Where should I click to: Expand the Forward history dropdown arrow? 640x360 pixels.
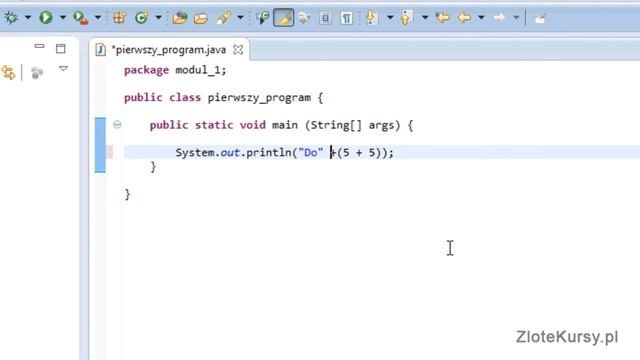pos(516,18)
